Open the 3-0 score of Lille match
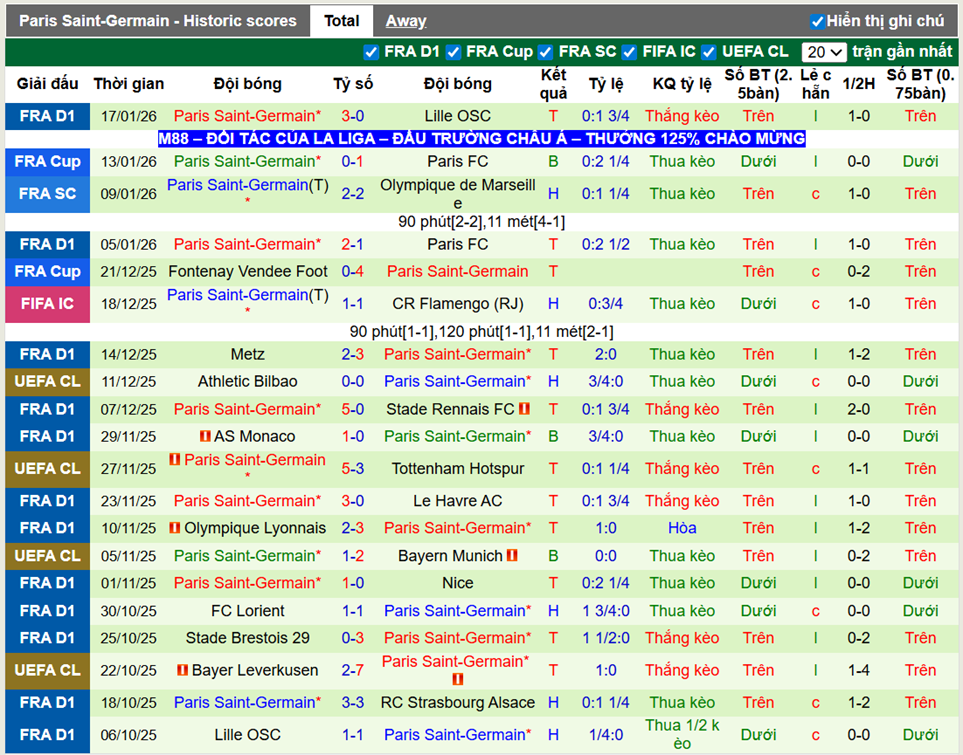Screen dimensions: 963x755 click(x=353, y=115)
